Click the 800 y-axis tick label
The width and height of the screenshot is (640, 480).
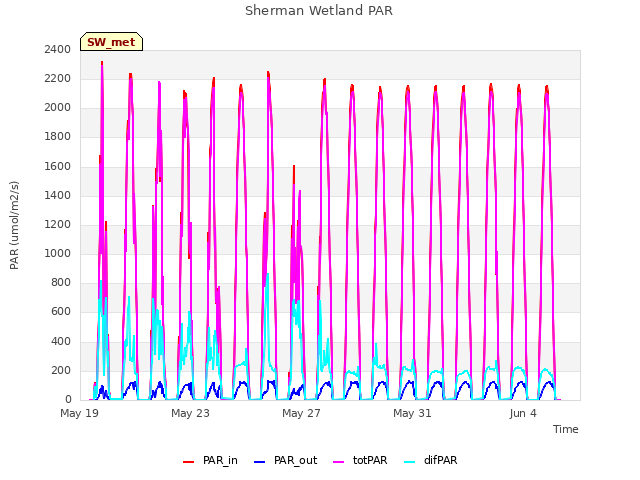click(x=61, y=282)
